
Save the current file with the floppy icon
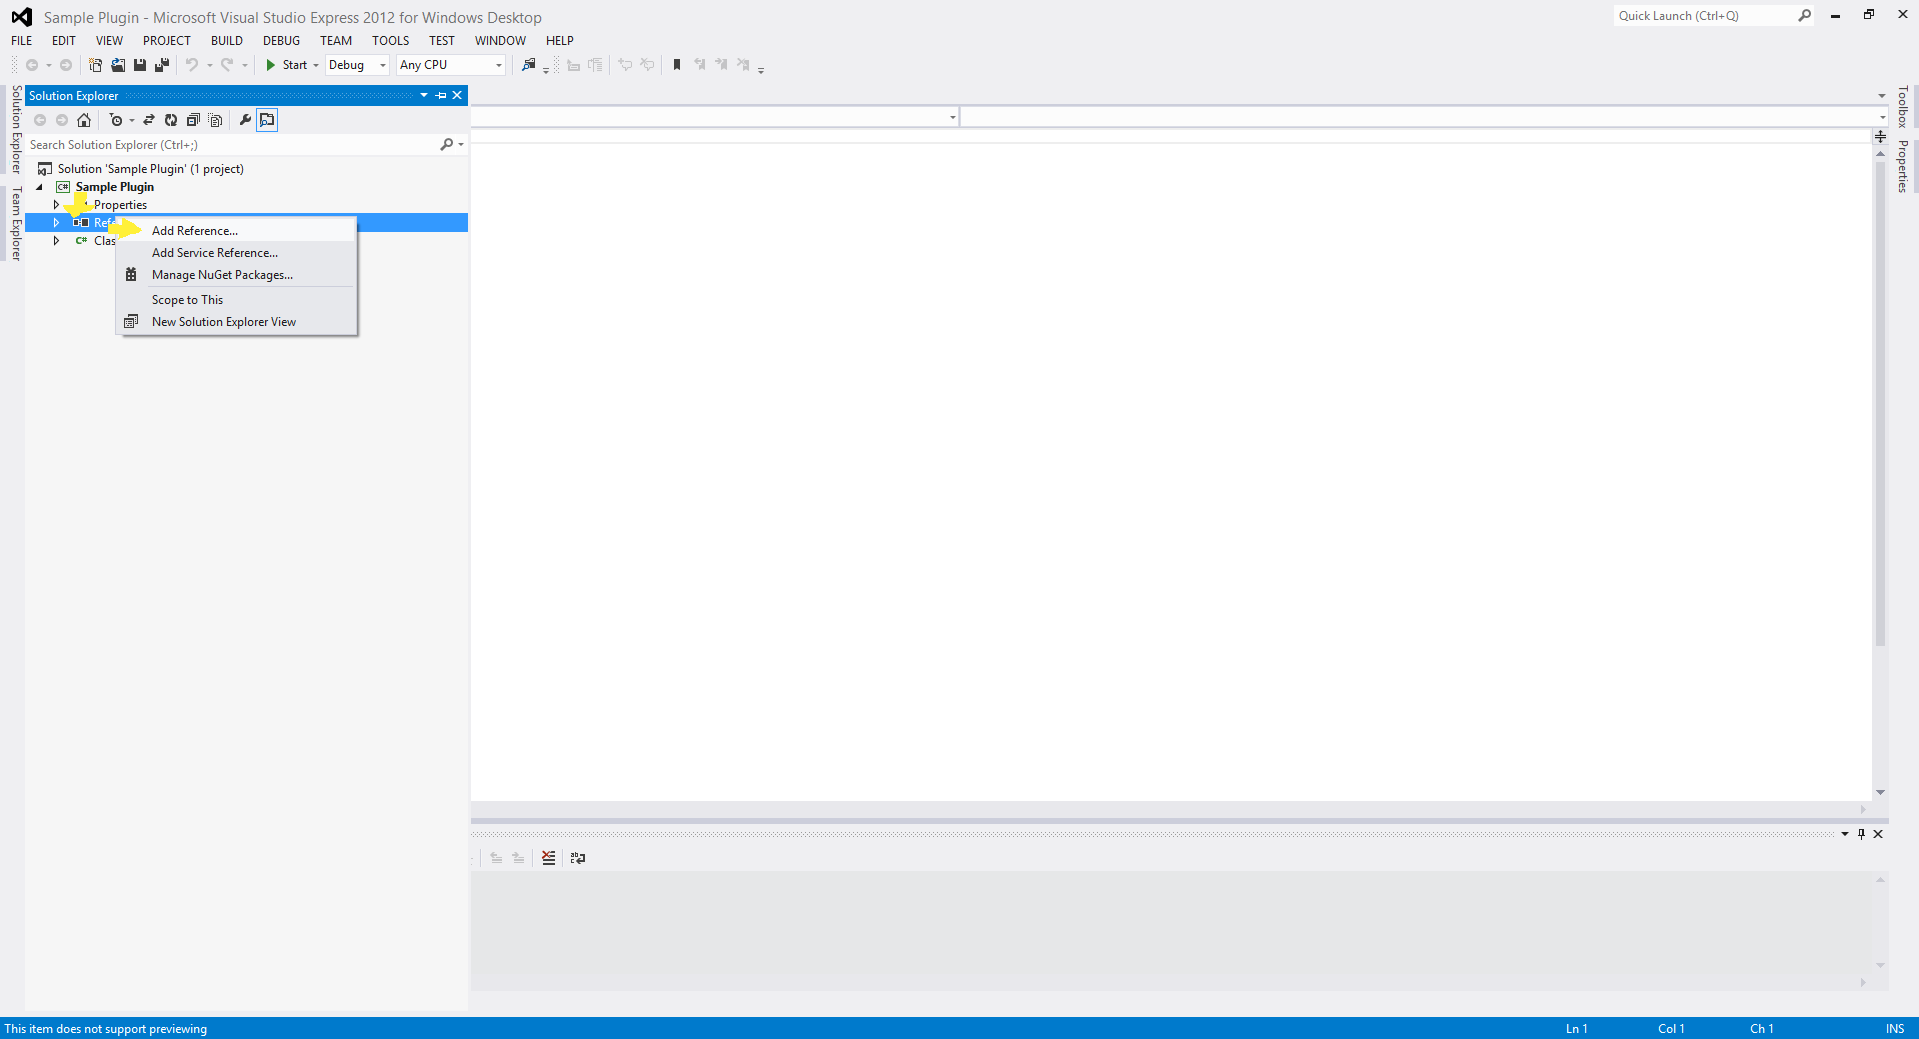[x=140, y=65]
